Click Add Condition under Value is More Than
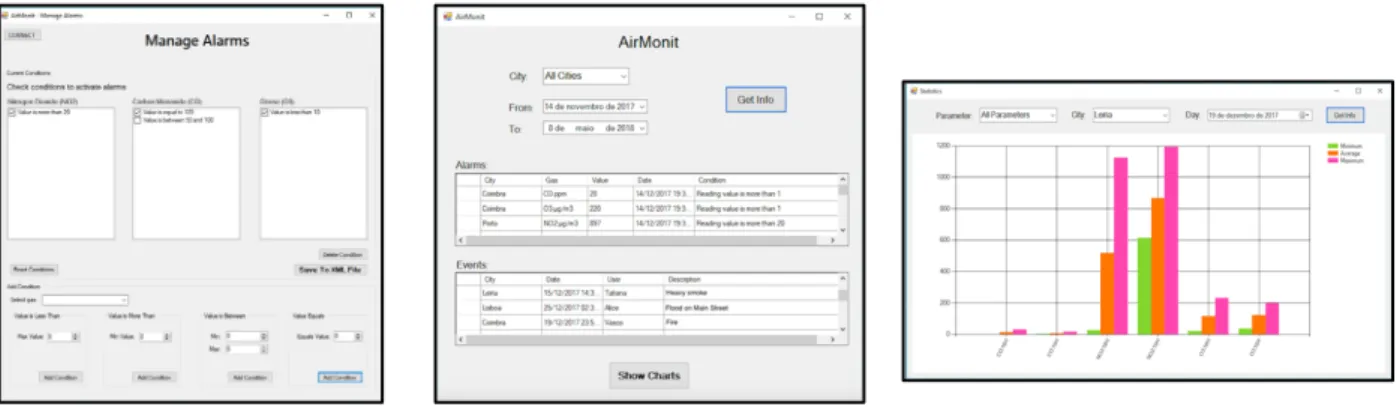 pos(154,377)
